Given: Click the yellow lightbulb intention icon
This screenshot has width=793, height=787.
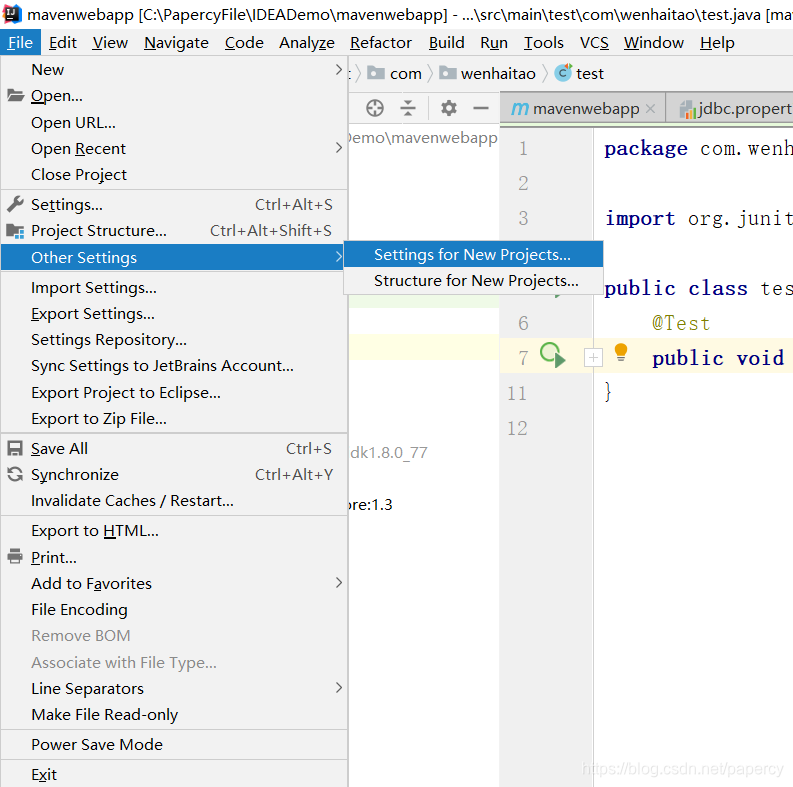Looking at the screenshot, I should coord(621,352).
